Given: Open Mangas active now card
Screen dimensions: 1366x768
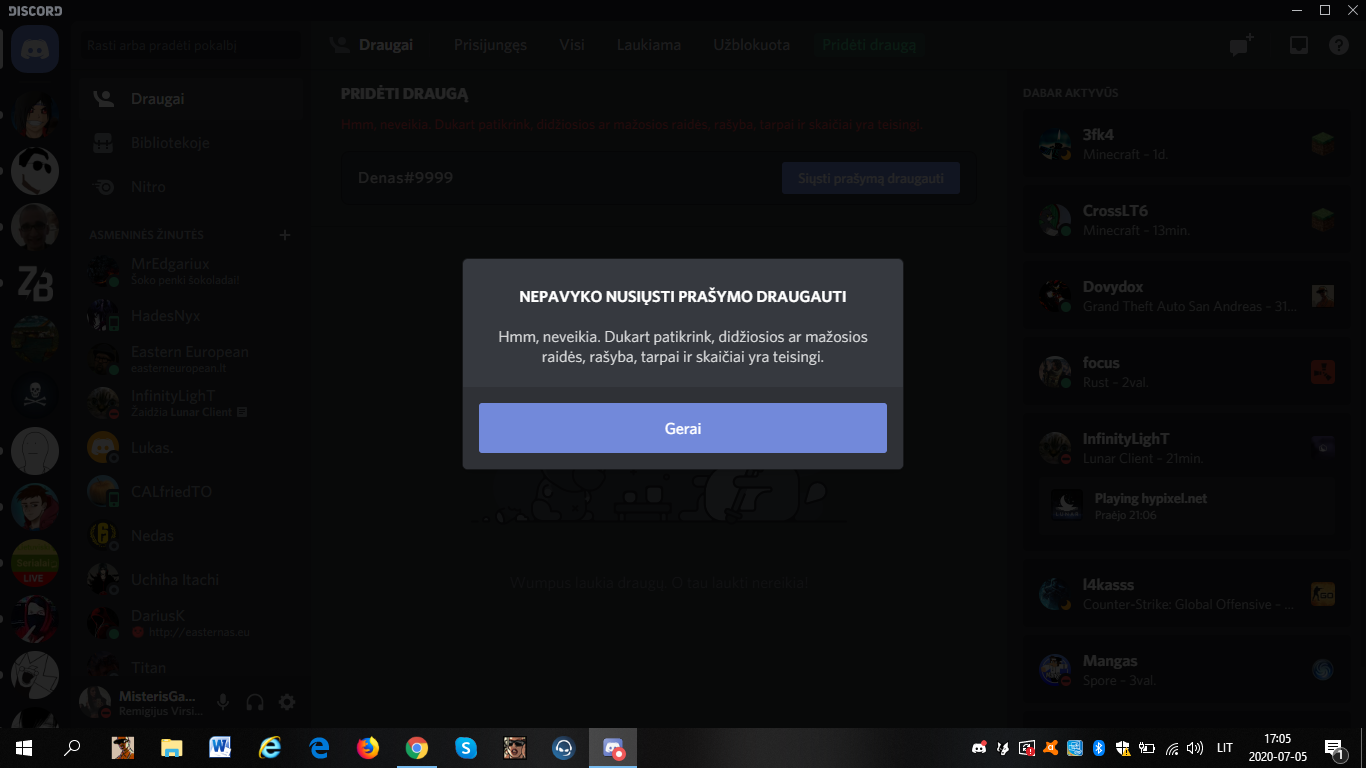Looking at the screenshot, I should pos(1186,671).
